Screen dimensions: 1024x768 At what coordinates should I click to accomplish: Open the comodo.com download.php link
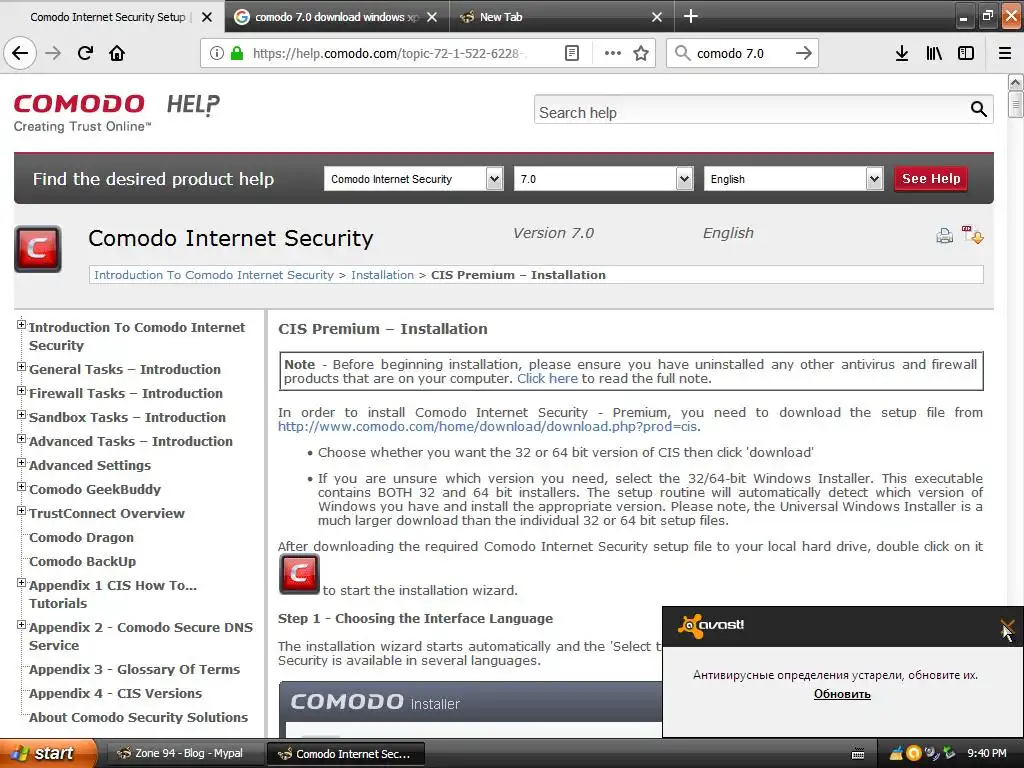coord(487,426)
